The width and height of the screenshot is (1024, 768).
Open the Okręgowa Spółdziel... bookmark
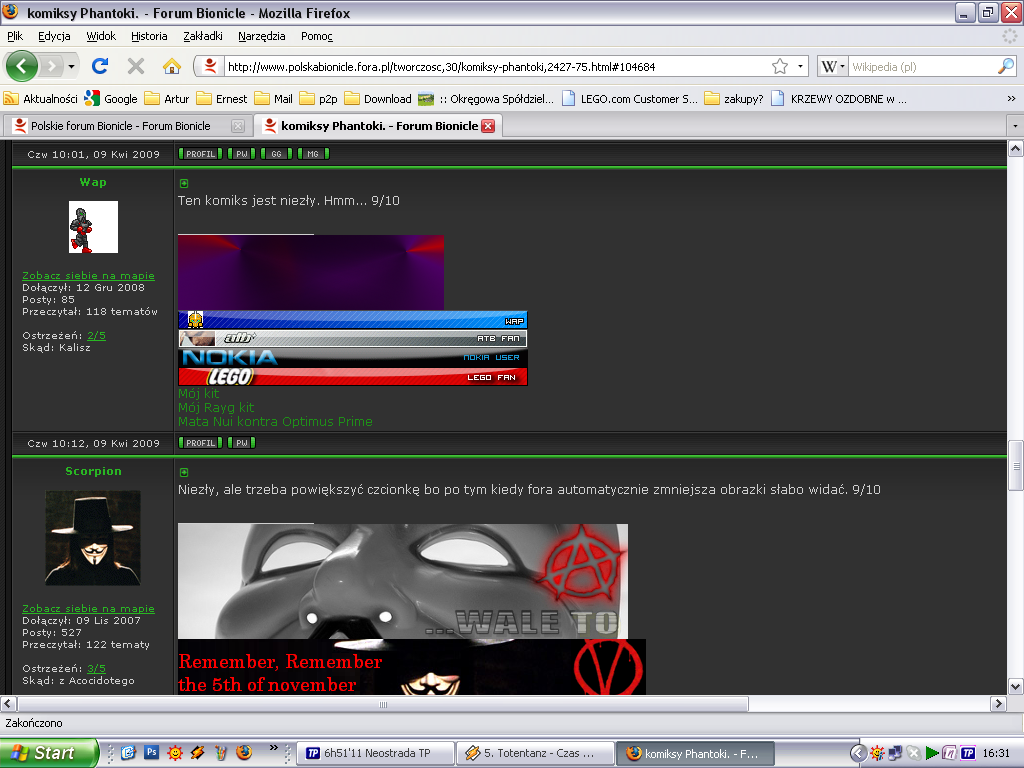[486, 99]
